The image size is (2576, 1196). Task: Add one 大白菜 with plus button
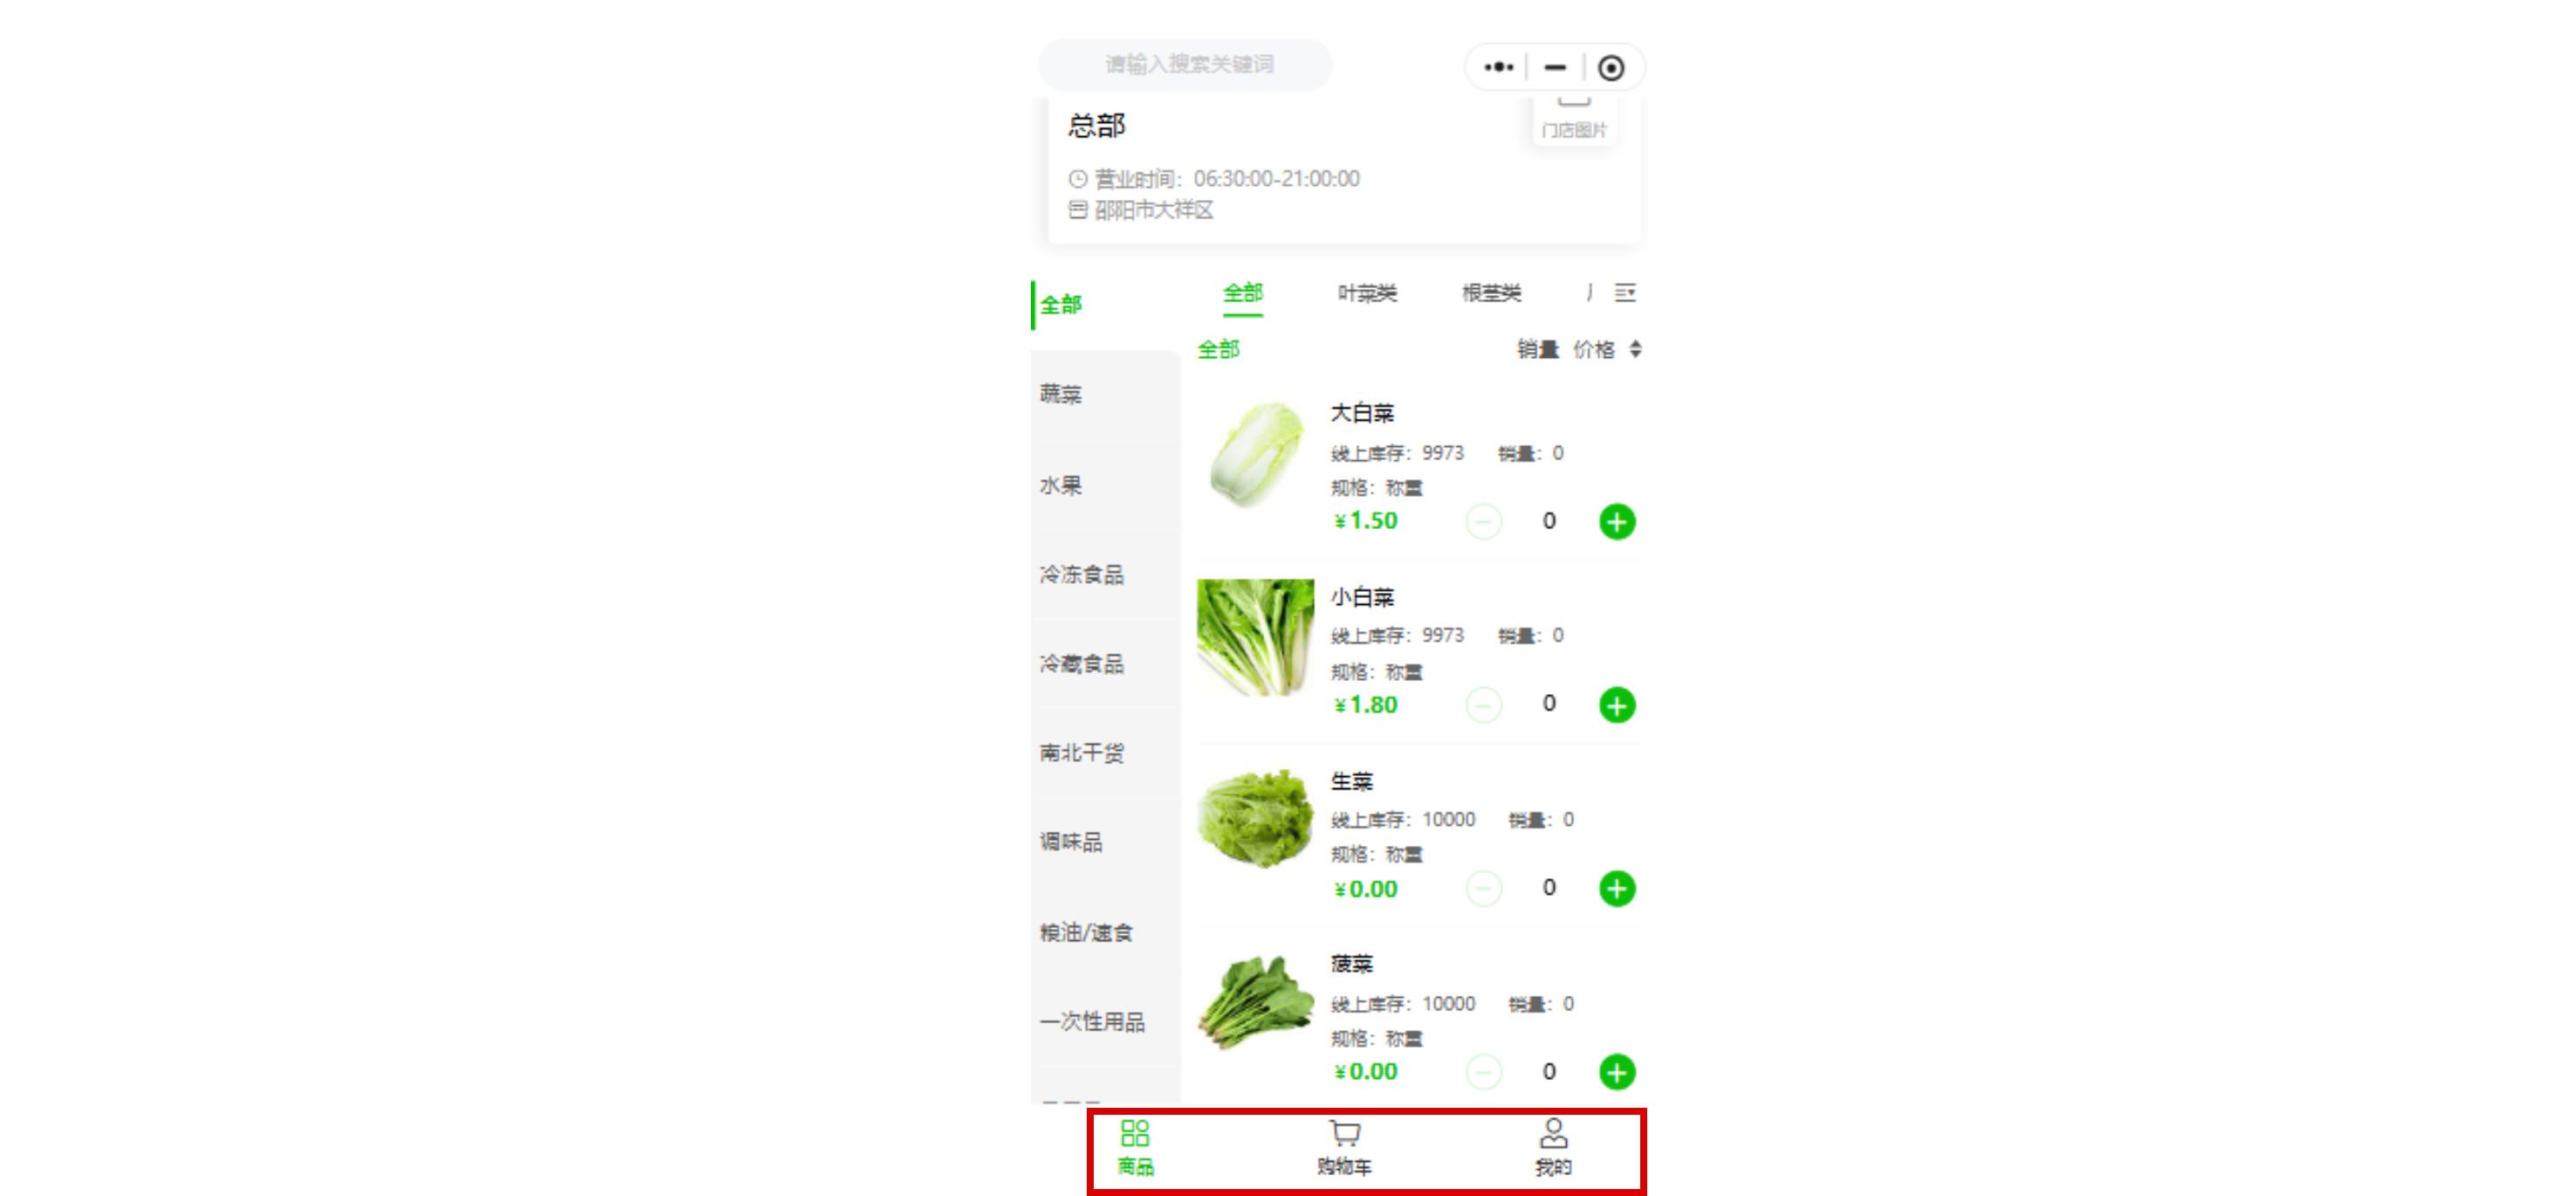[x=1616, y=521]
